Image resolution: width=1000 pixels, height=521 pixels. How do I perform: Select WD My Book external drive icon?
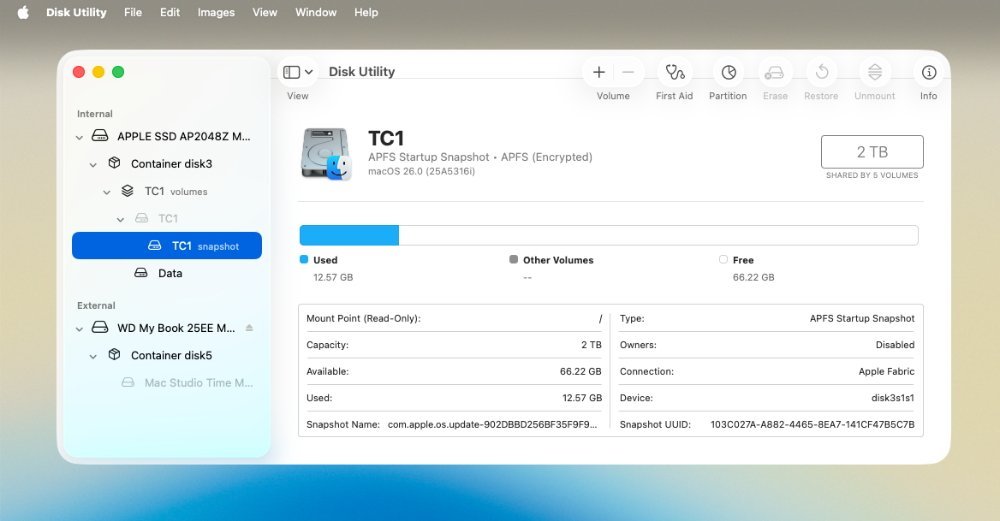(x=100, y=327)
